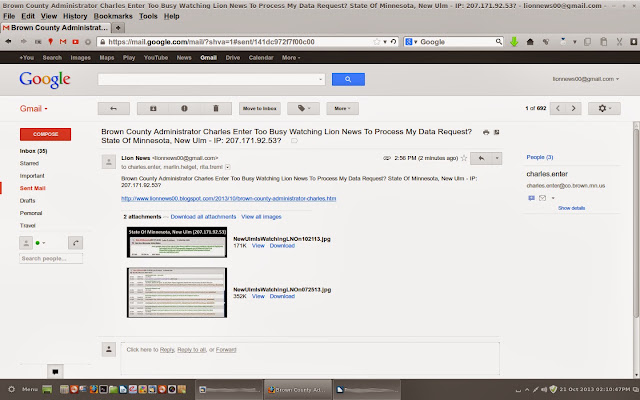Click Show details in People panel
Image resolution: width=640 pixels, height=400 pixels.
[x=571, y=208]
